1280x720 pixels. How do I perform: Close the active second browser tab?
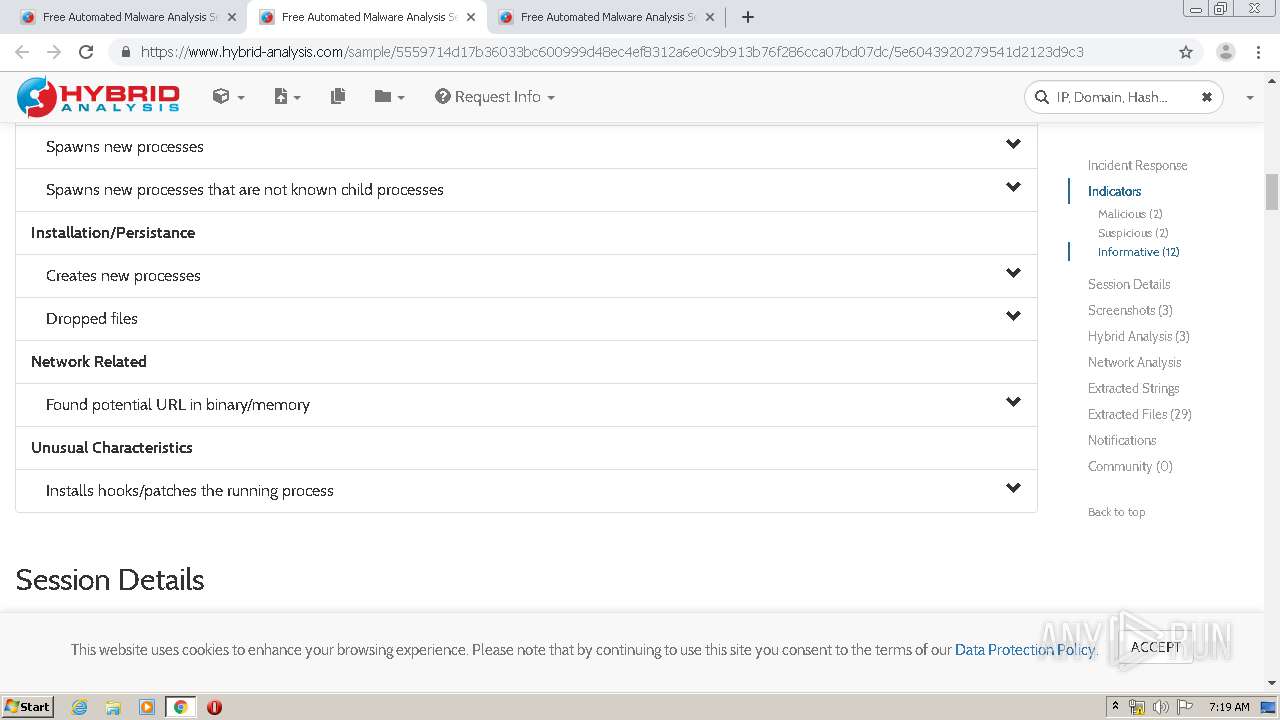coord(471,17)
